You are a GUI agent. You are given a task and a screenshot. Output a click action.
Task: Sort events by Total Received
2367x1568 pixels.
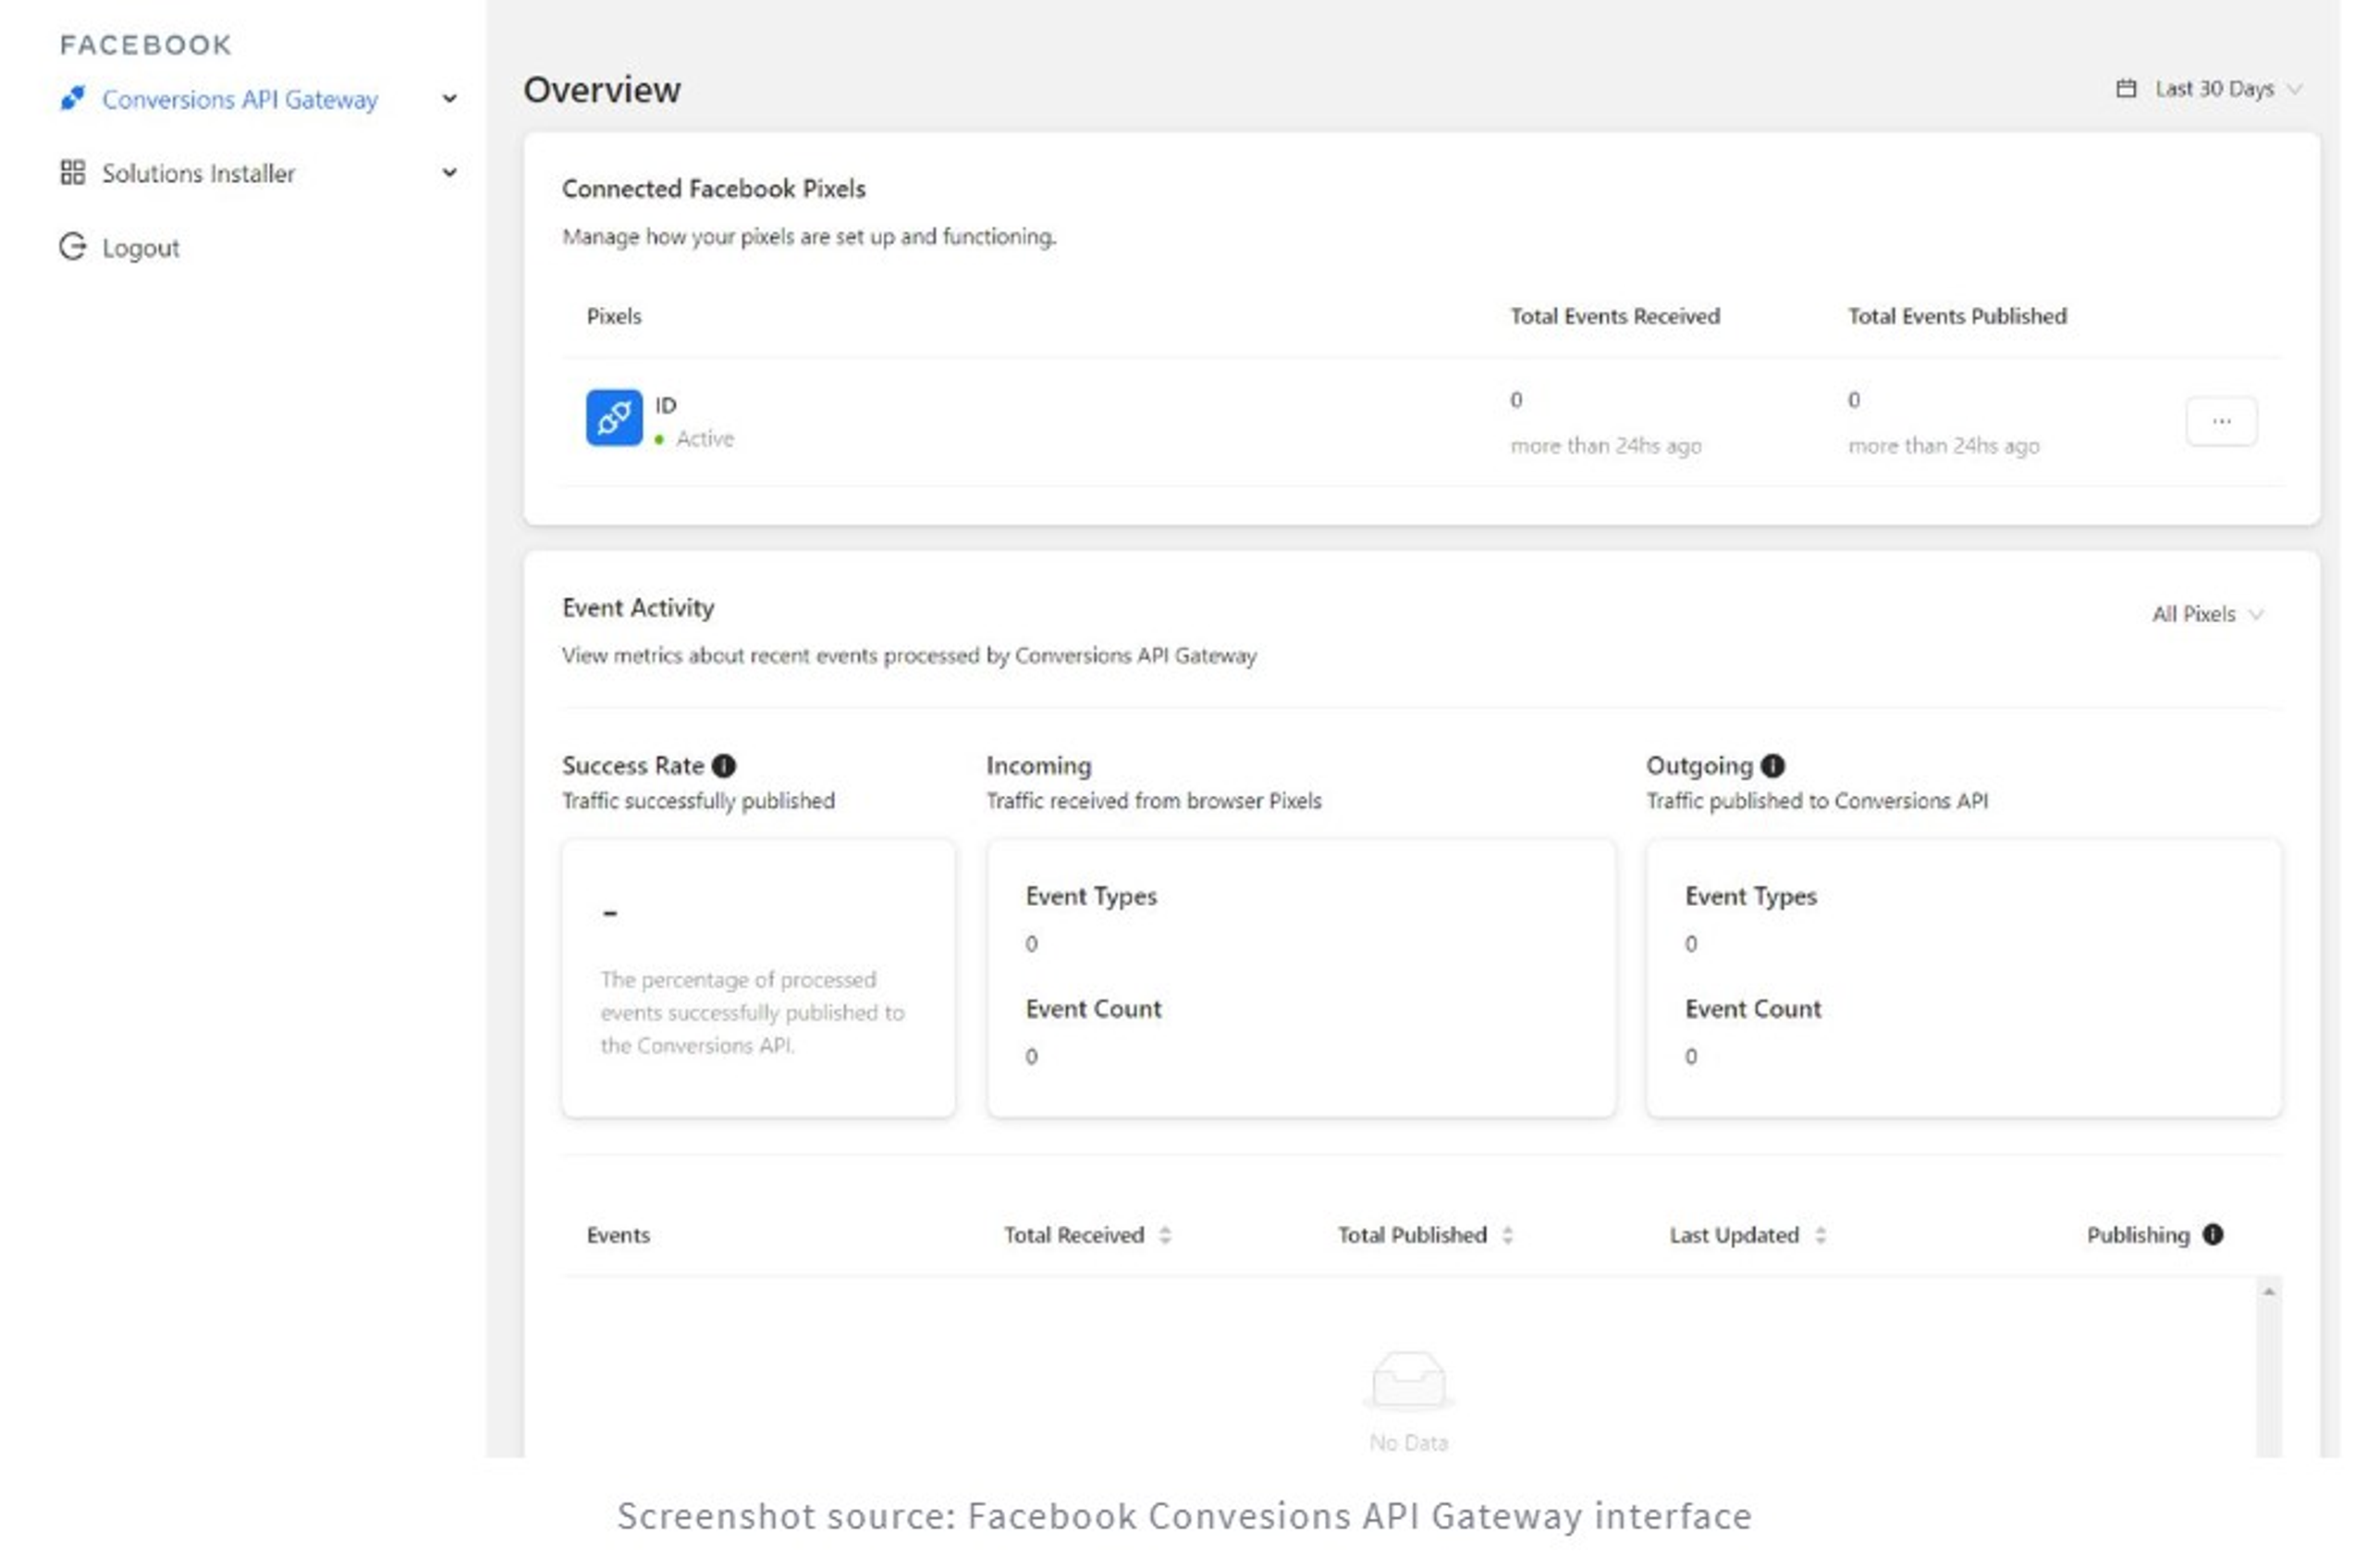click(1165, 1236)
